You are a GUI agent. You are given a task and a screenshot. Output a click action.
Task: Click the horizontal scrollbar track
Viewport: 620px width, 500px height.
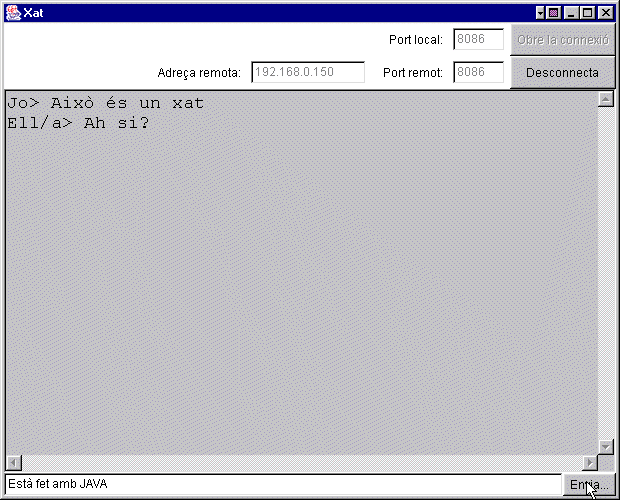coord(302,462)
